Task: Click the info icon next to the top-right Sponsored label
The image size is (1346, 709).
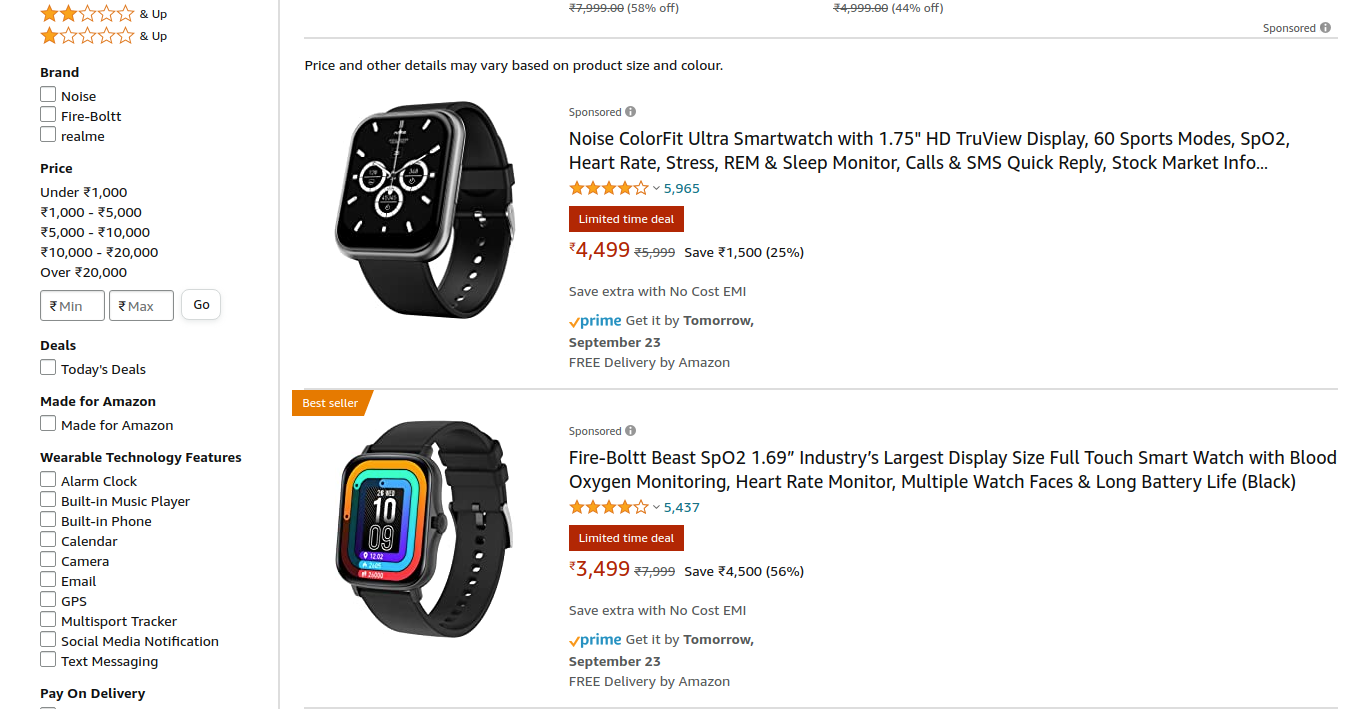Action: pos(1325,28)
